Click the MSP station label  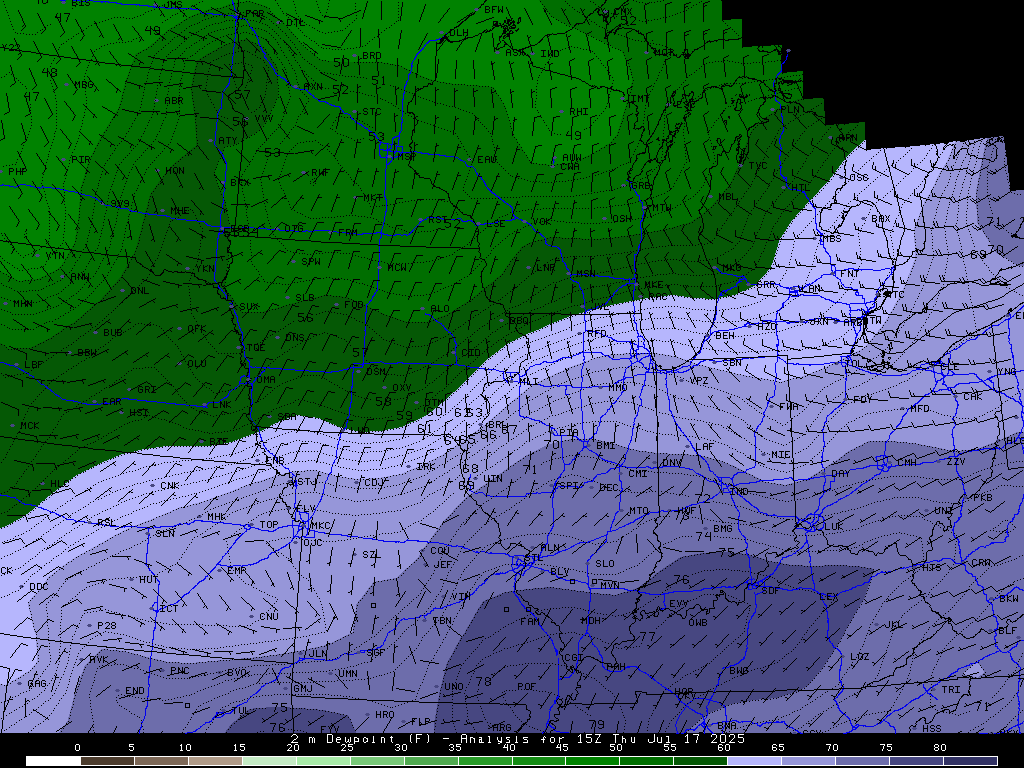(407, 156)
